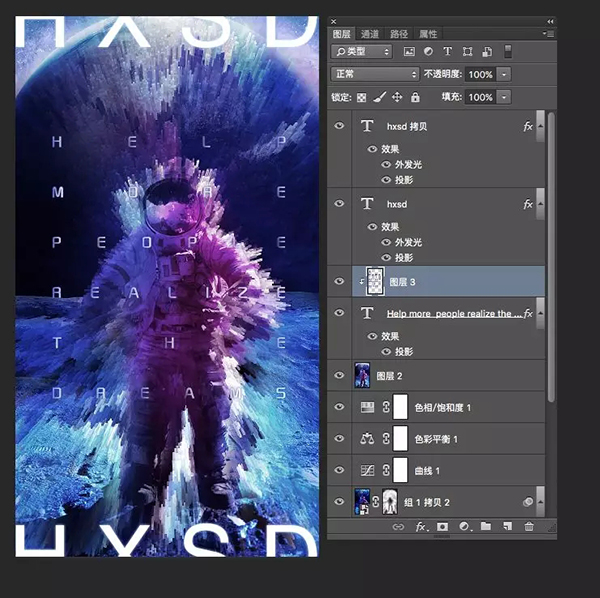Select the 图层 2 layer name
This screenshot has height=598, width=600.
(389, 376)
